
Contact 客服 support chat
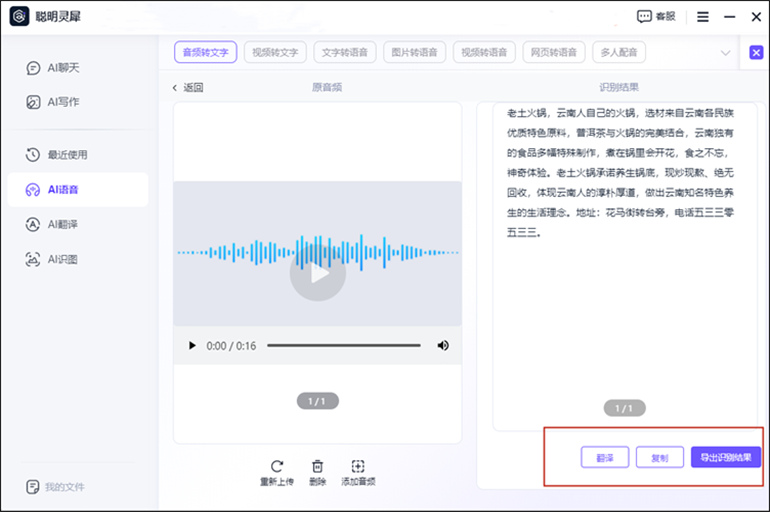[x=656, y=16]
